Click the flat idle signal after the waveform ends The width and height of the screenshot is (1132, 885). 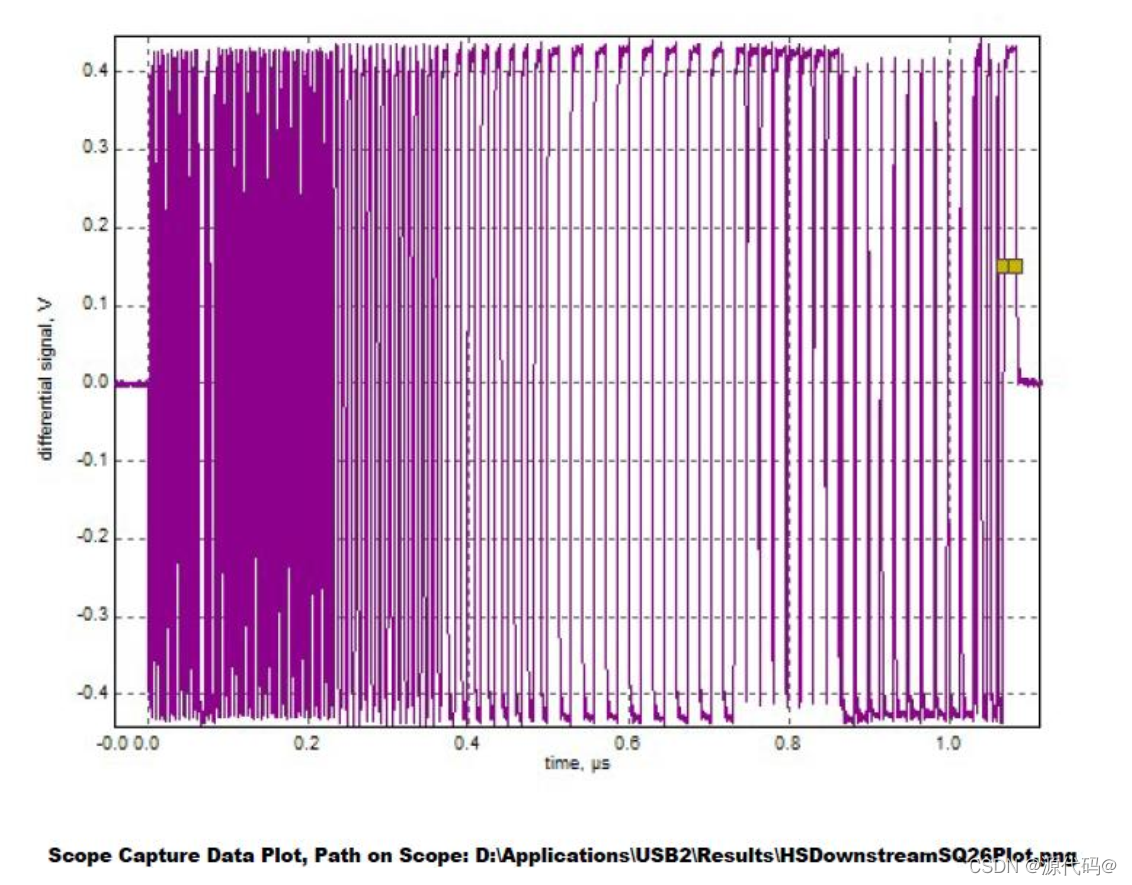tap(1029, 382)
